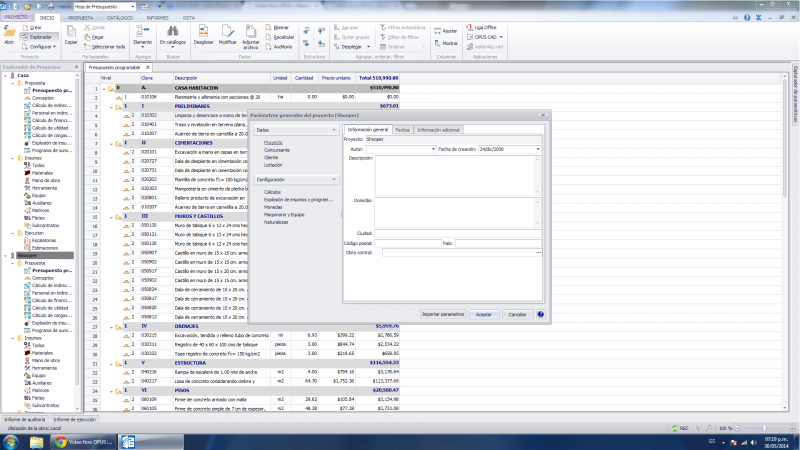Viewport: 800px width, 450px height.
Task: Open the Autor dropdown in the dialog
Action: [x=433, y=149]
